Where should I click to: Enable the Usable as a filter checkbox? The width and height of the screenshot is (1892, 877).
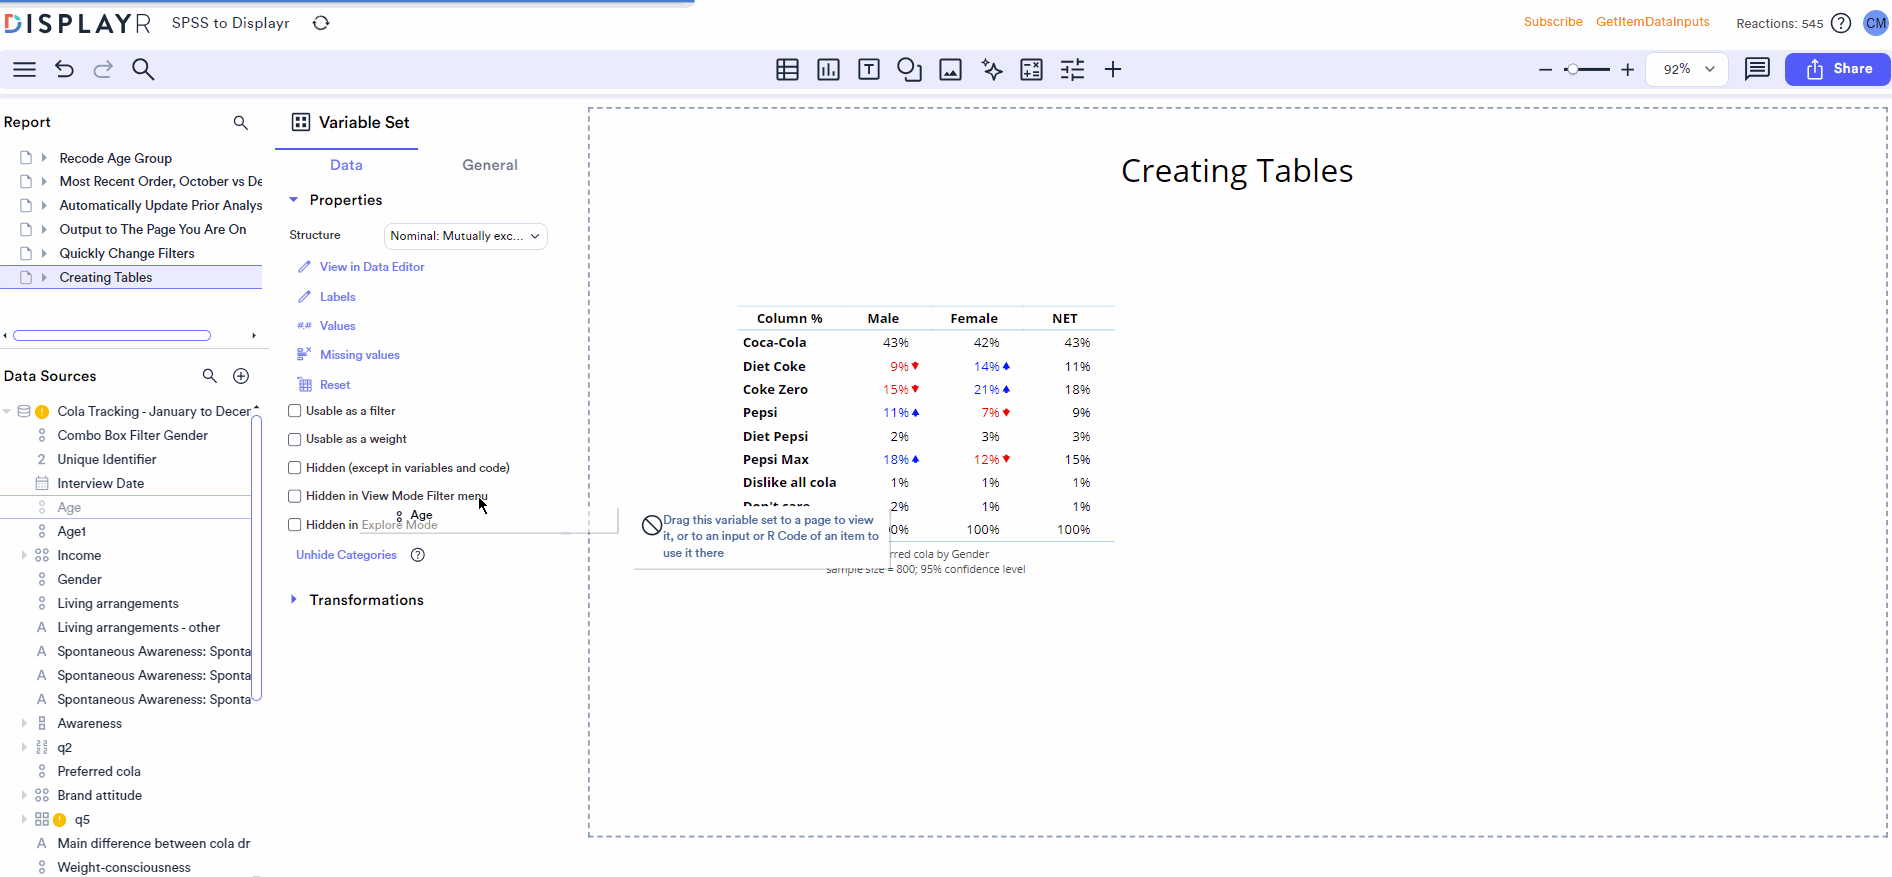295,411
